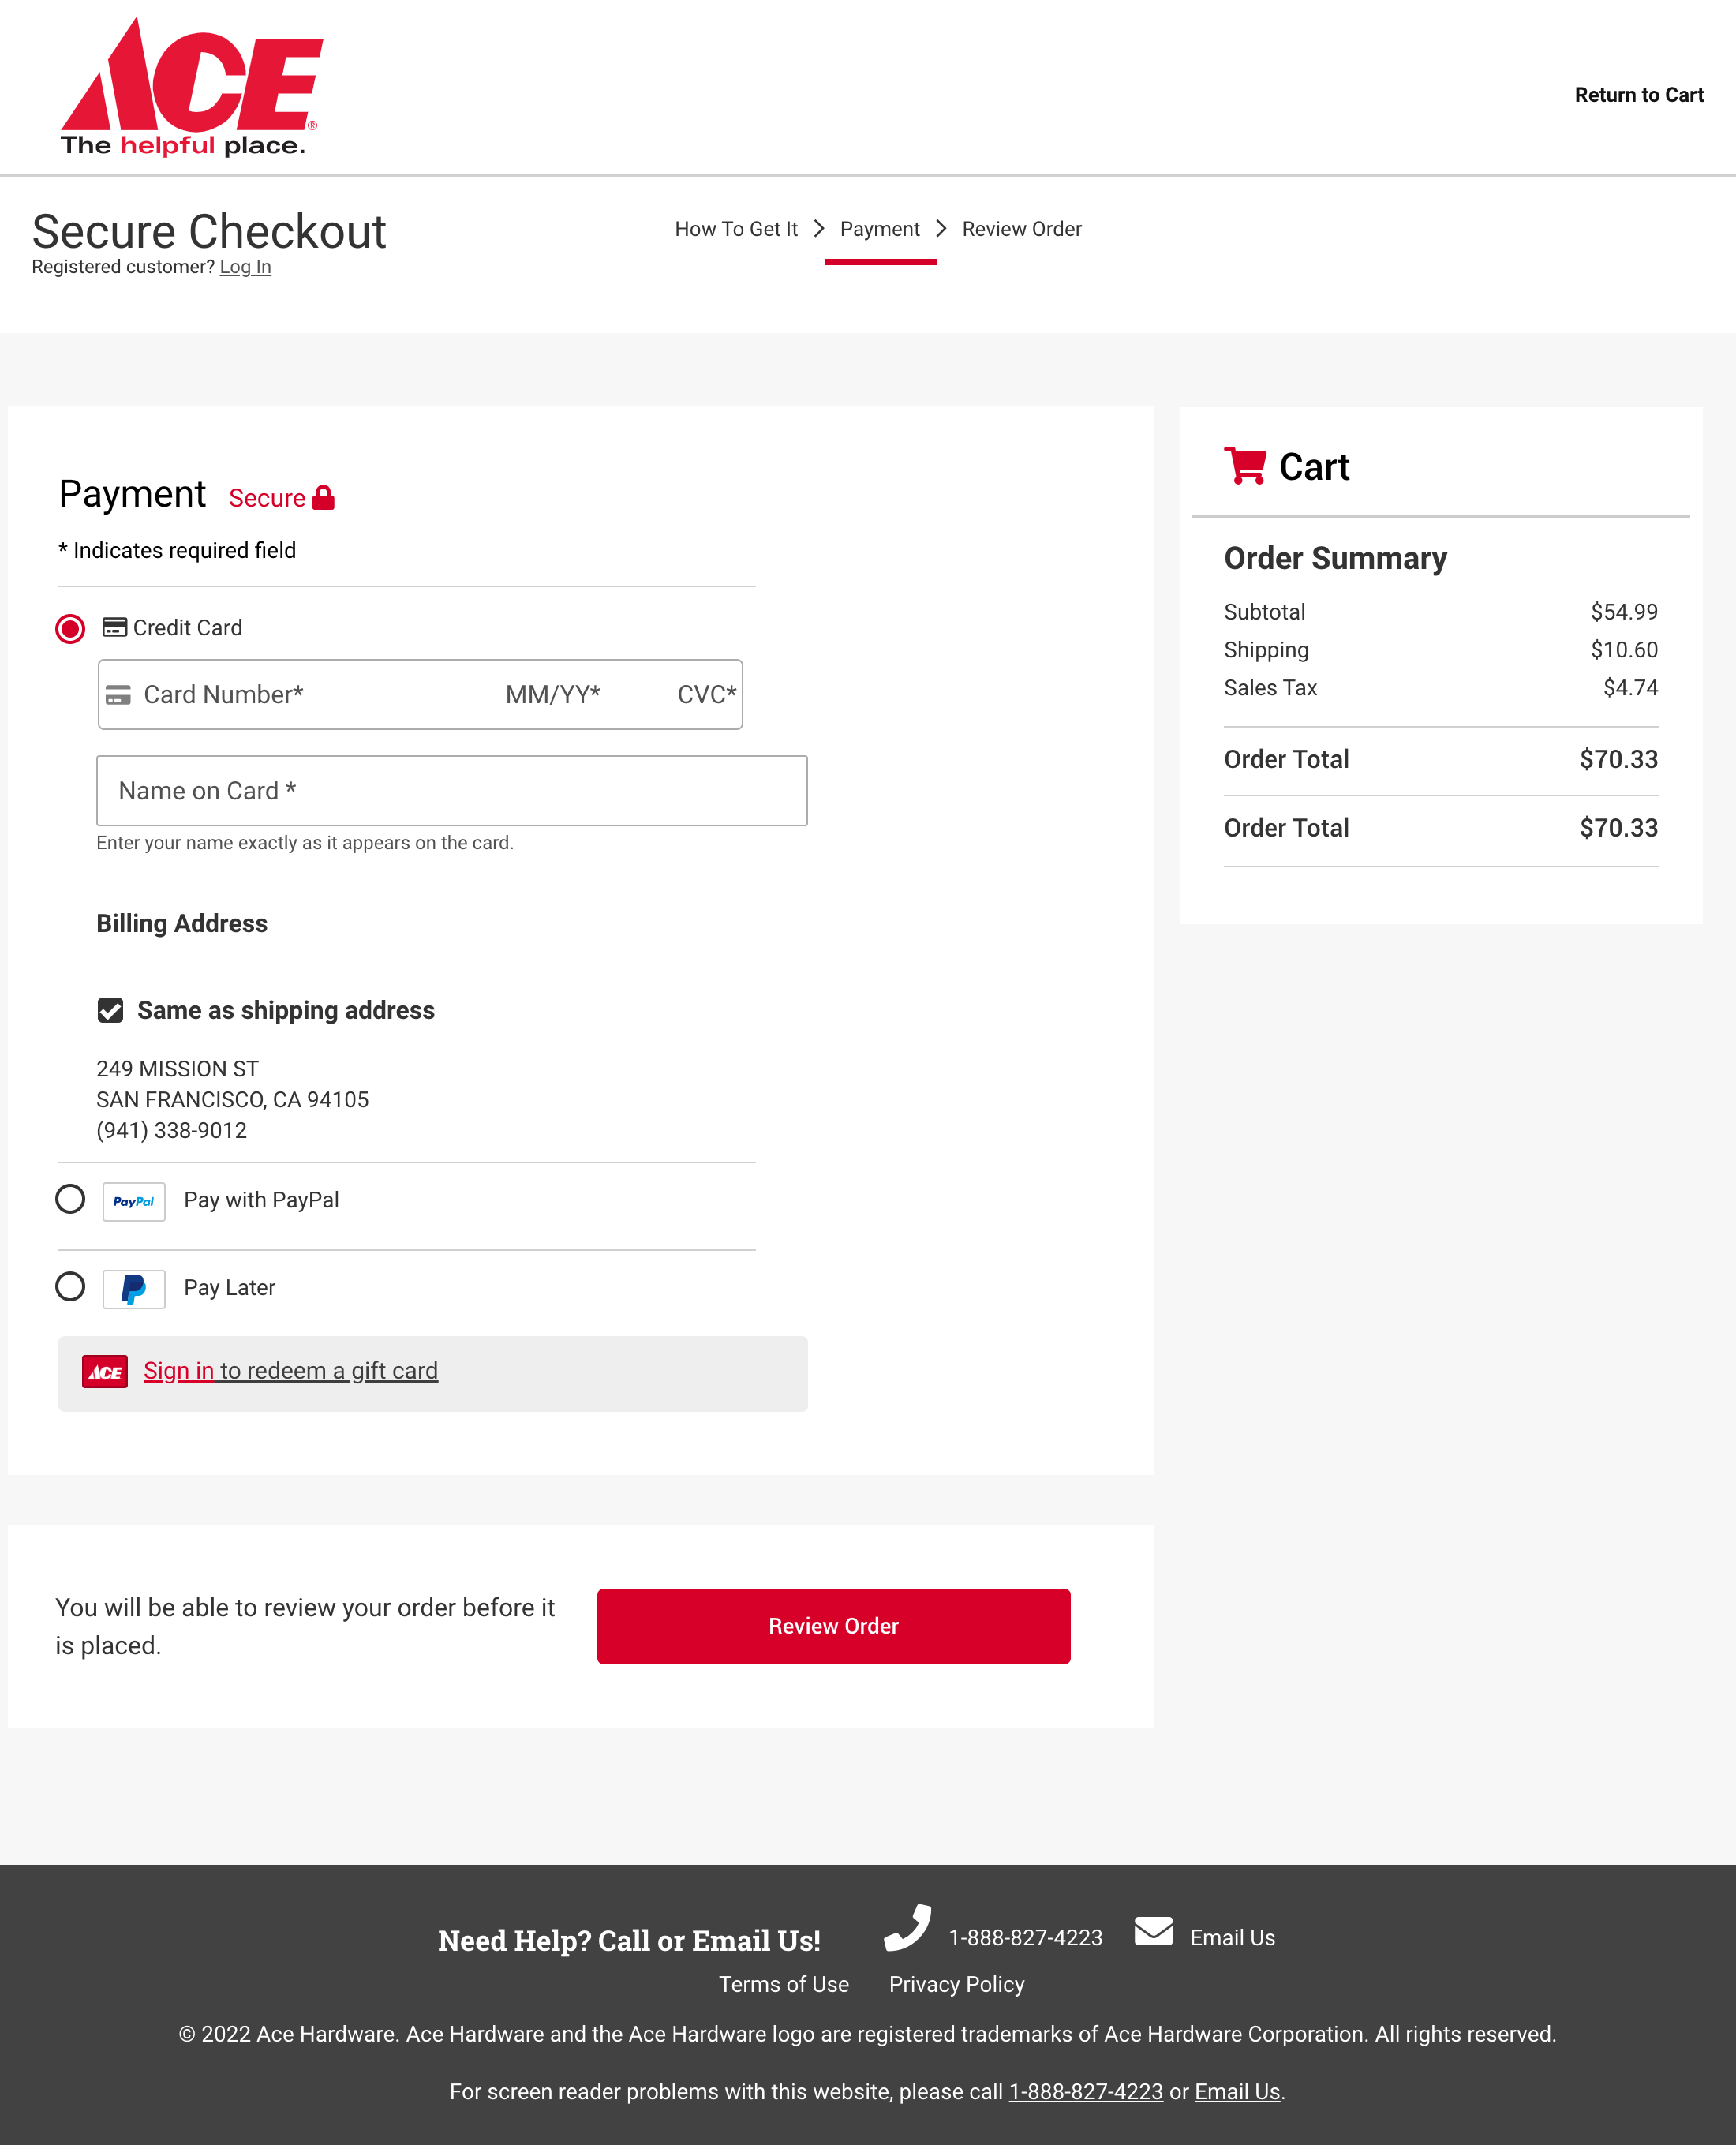
Task: Click the secure padlock icon
Action: tap(323, 498)
